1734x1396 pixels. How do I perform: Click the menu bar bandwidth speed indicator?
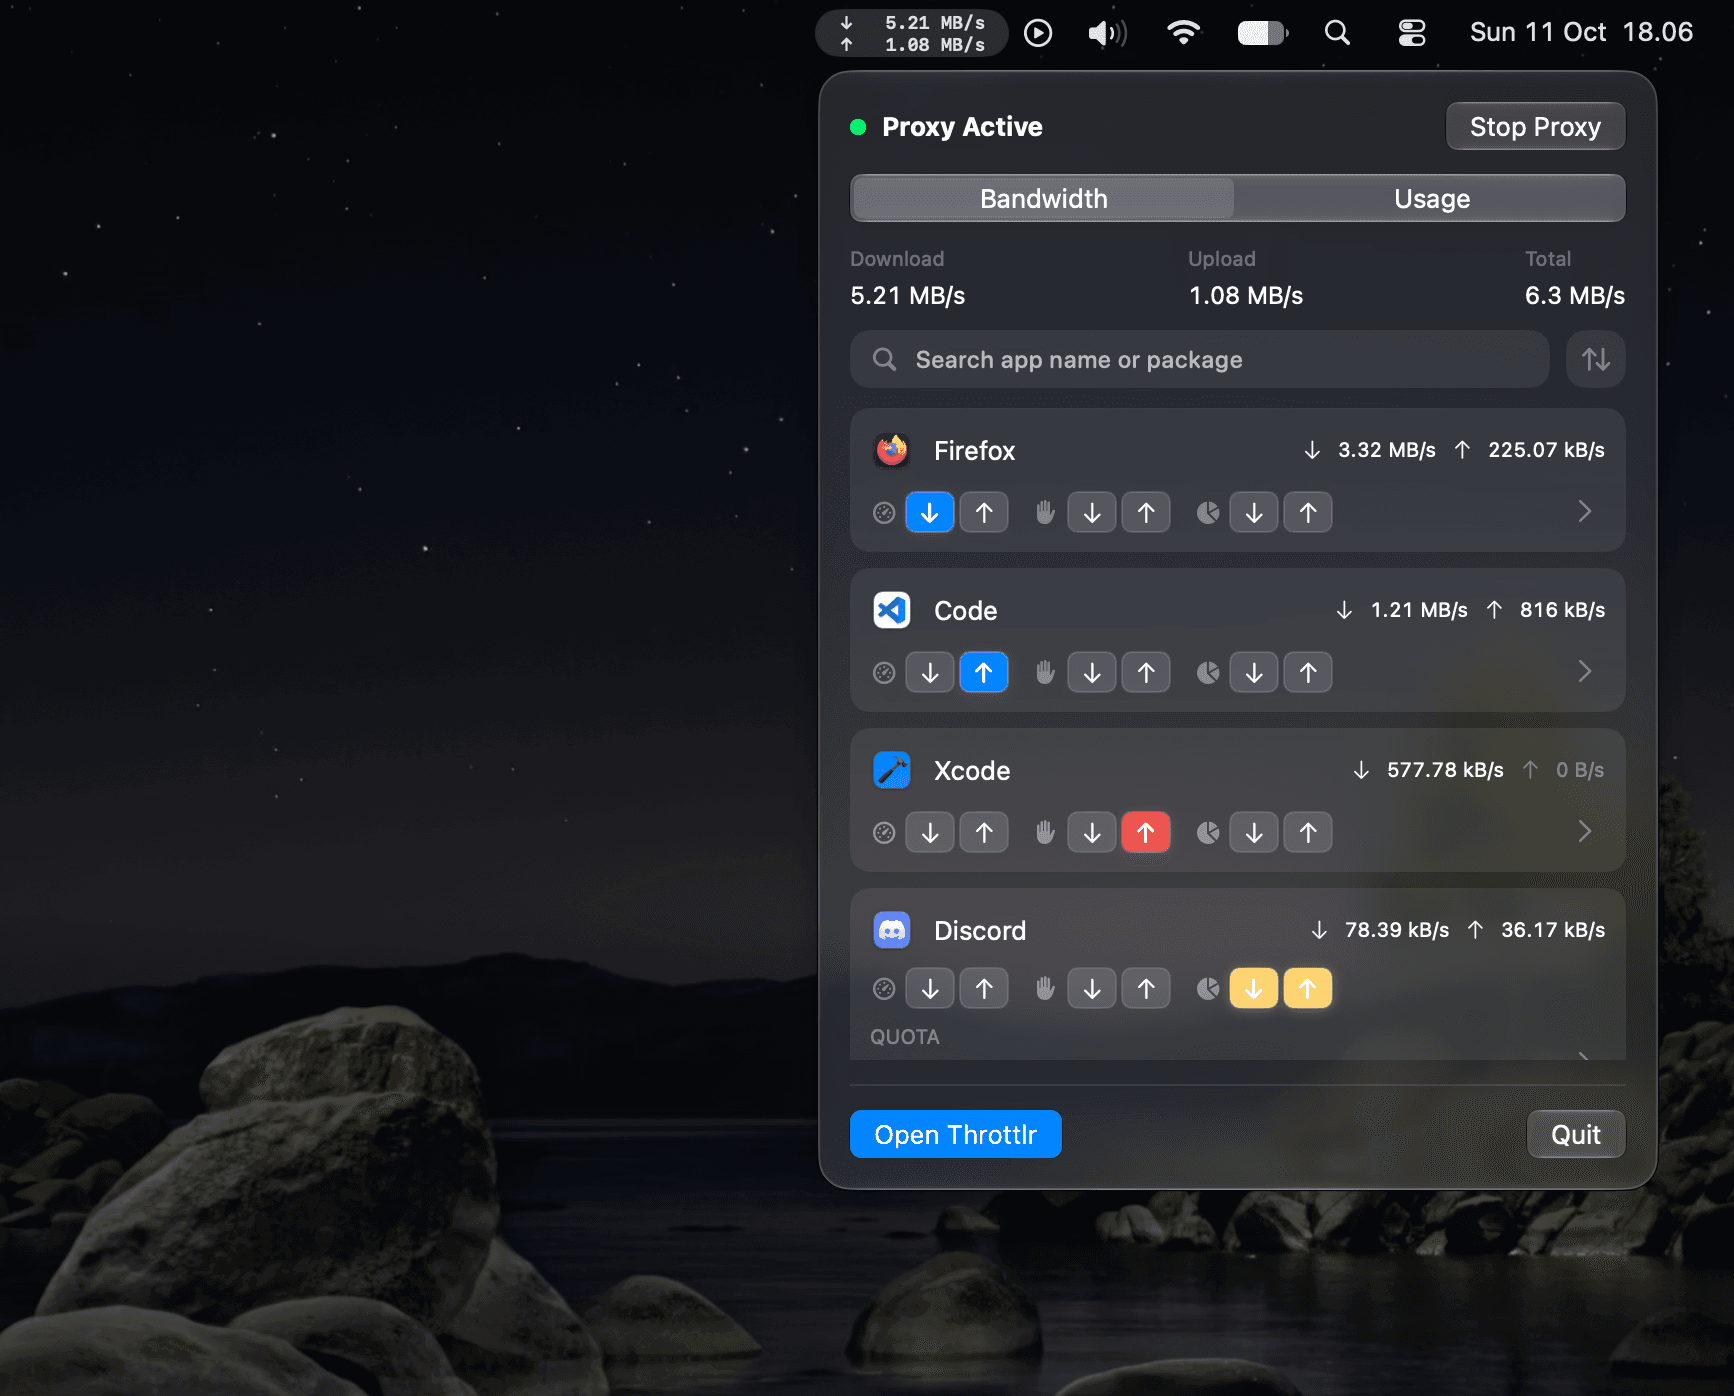(912, 33)
